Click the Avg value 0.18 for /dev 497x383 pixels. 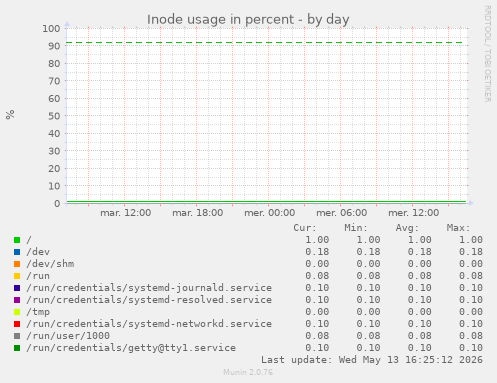420,252
